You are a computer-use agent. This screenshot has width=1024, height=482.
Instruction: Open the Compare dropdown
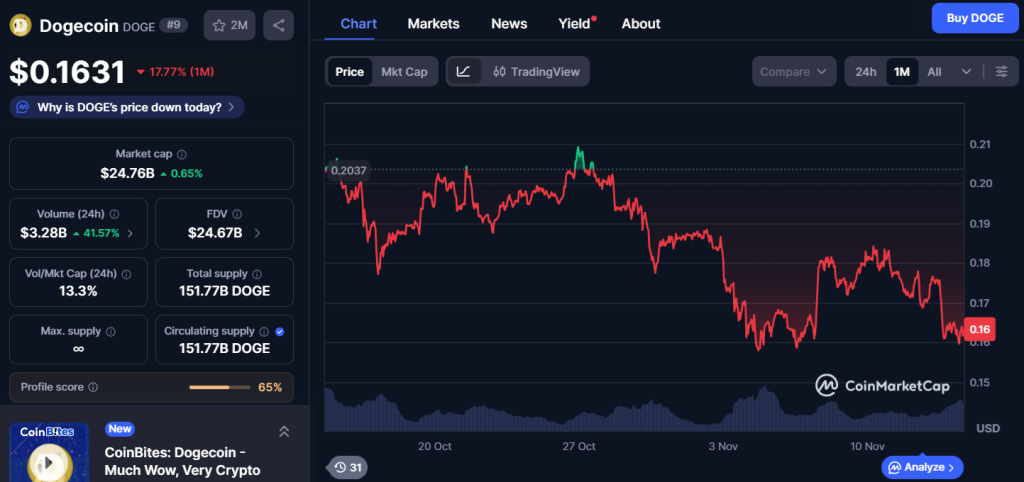pos(795,72)
